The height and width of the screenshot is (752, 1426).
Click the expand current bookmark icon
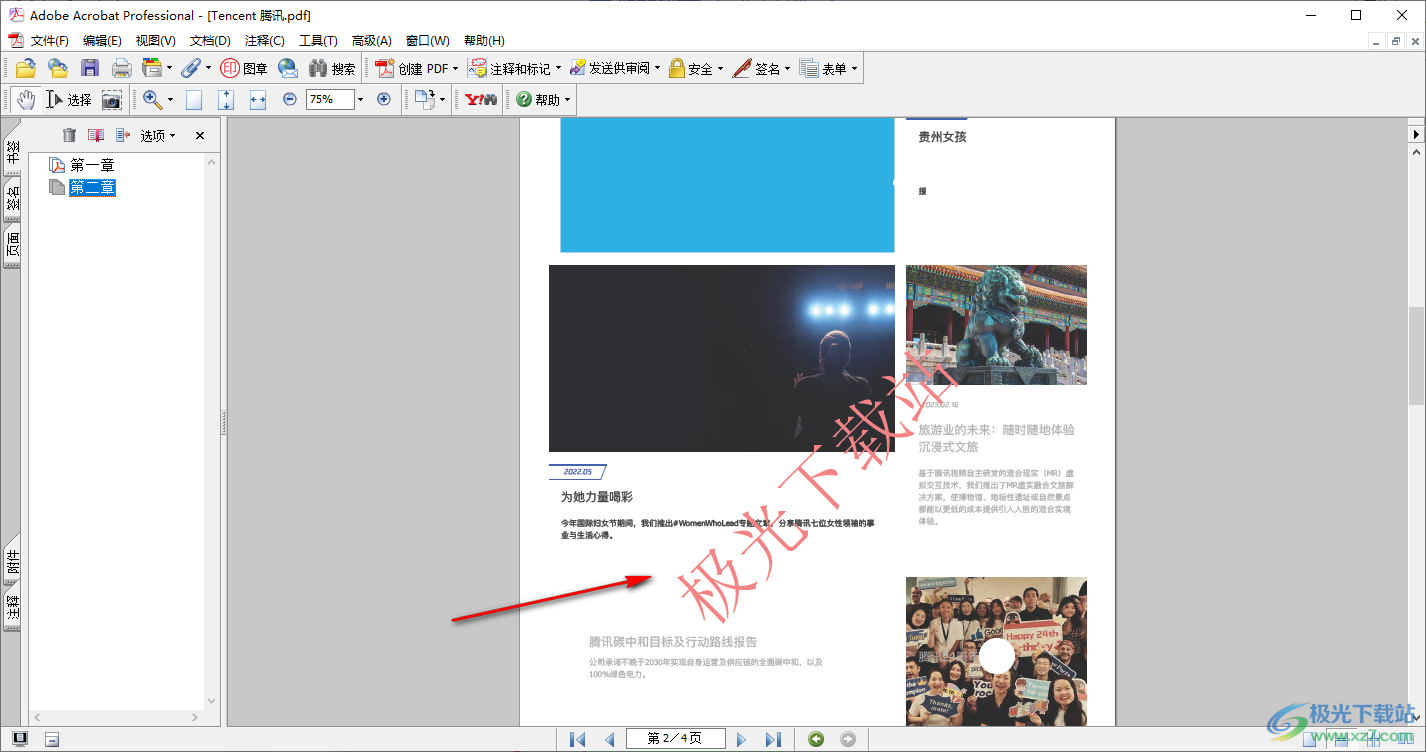coord(123,135)
